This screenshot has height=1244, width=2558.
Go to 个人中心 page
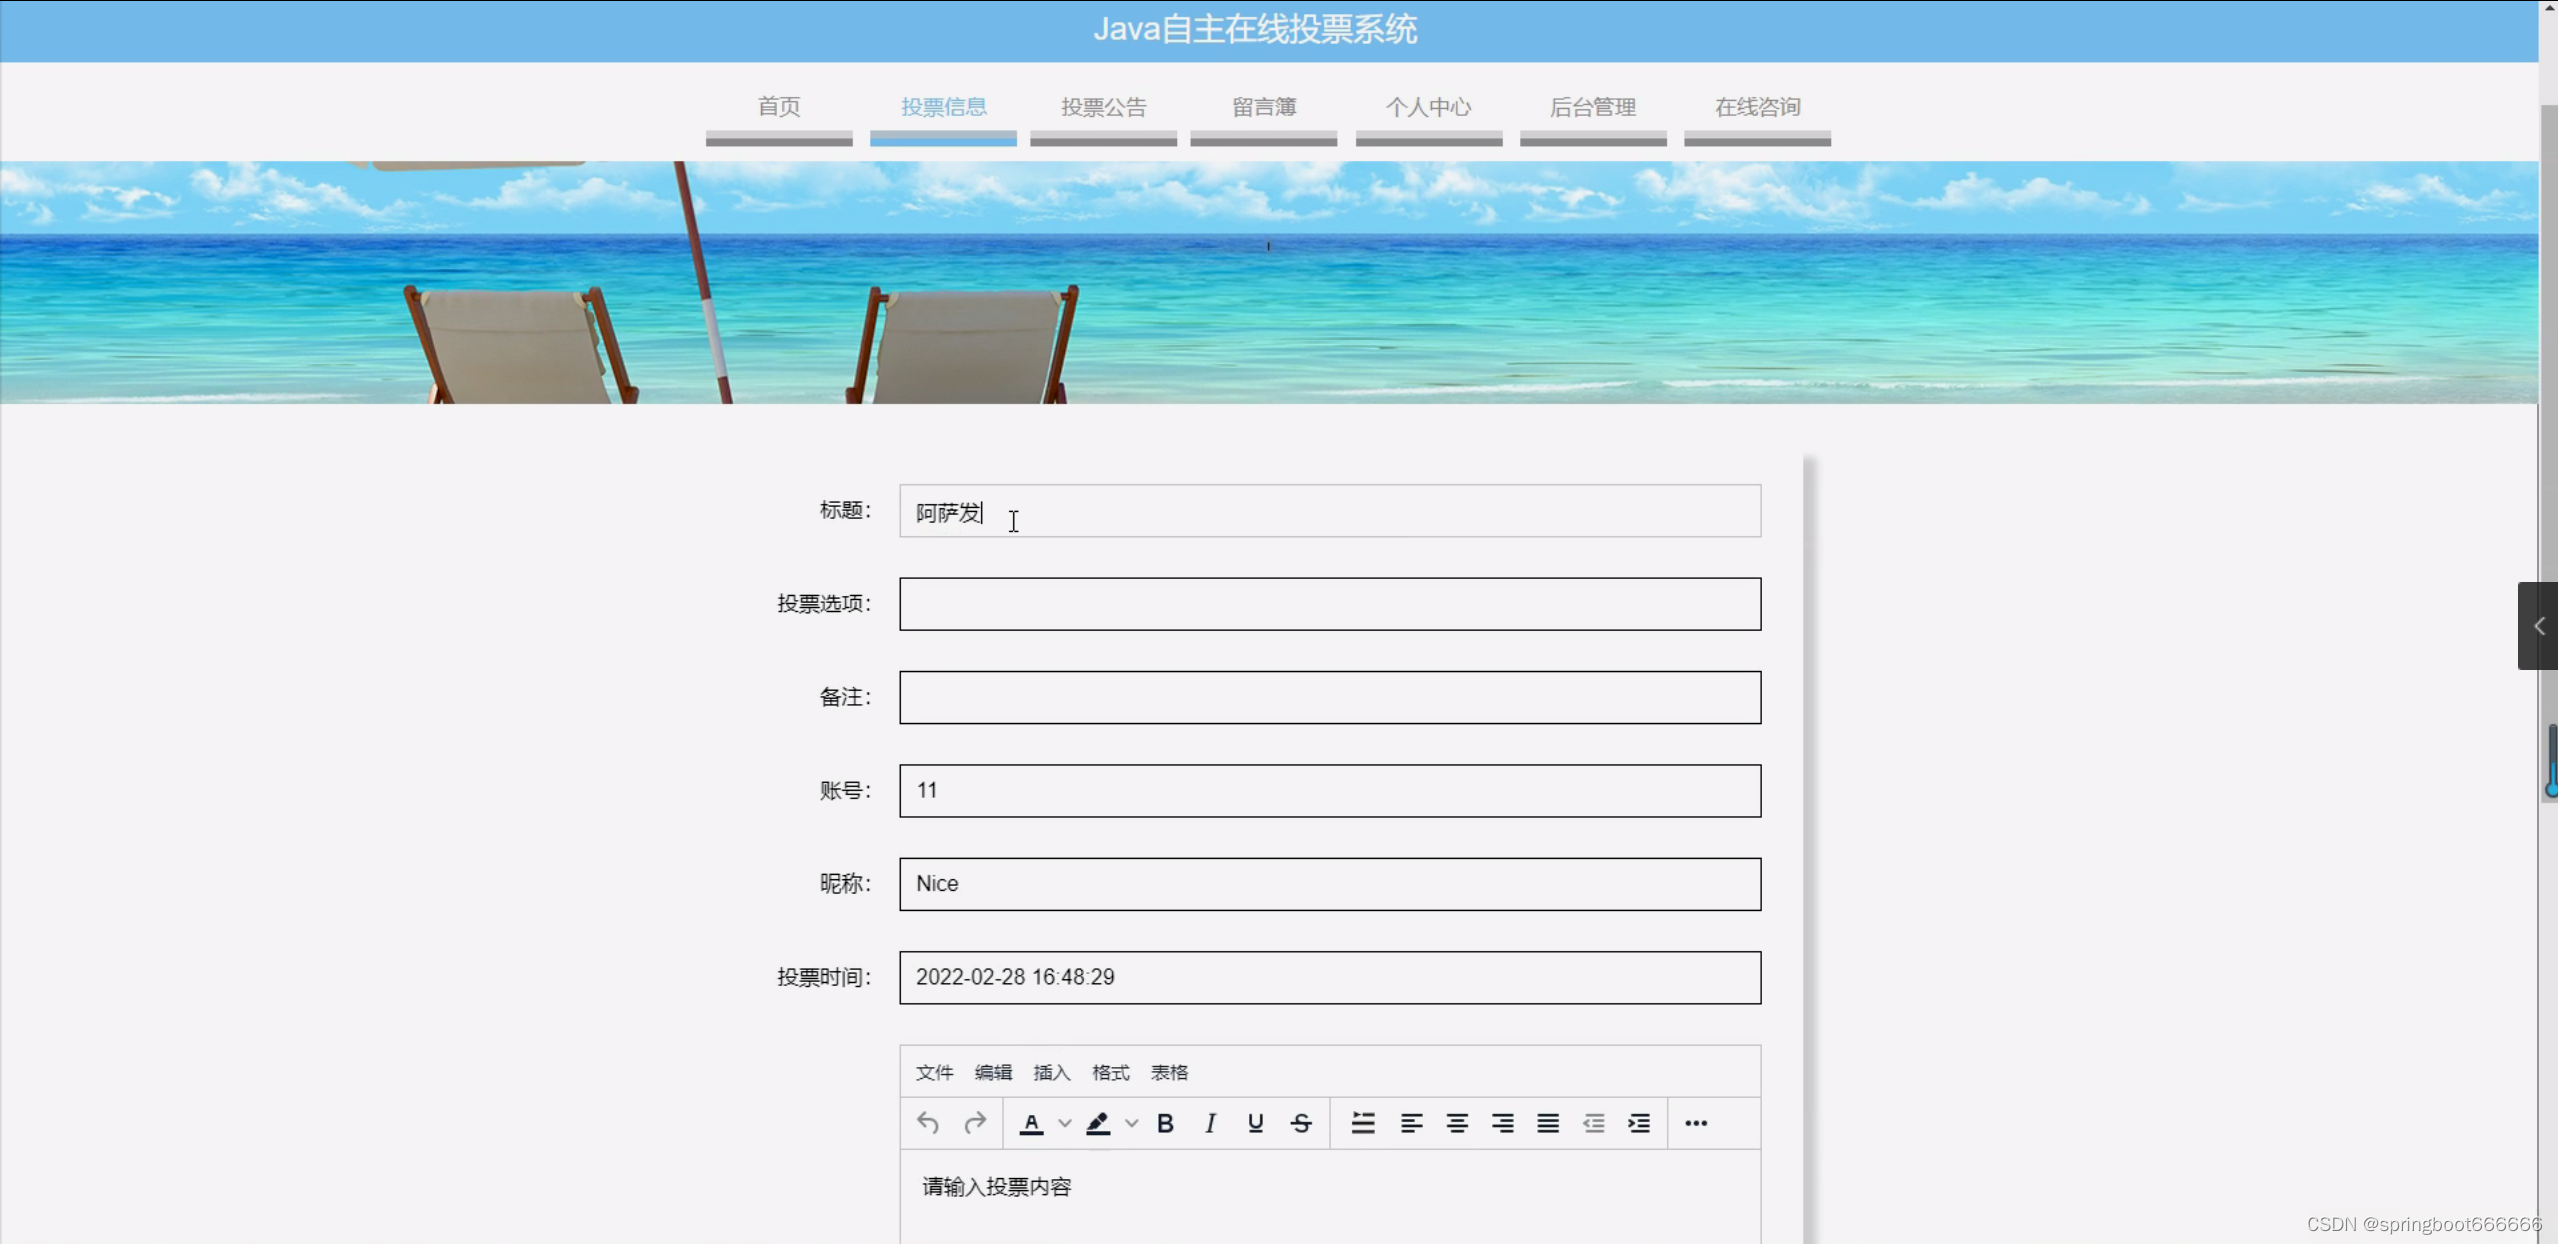point(1428,107)
